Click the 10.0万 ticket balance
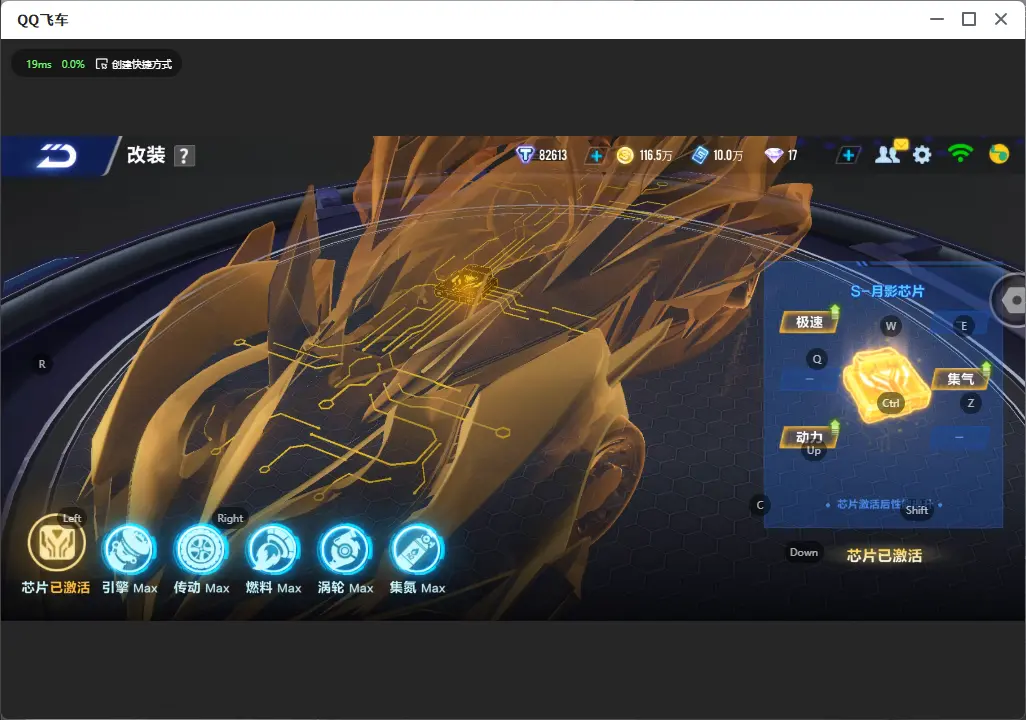 tap(728, 155)
